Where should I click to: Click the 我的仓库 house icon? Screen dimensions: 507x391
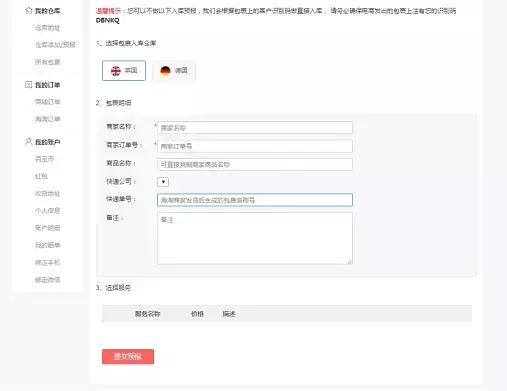tap(29, 11)
